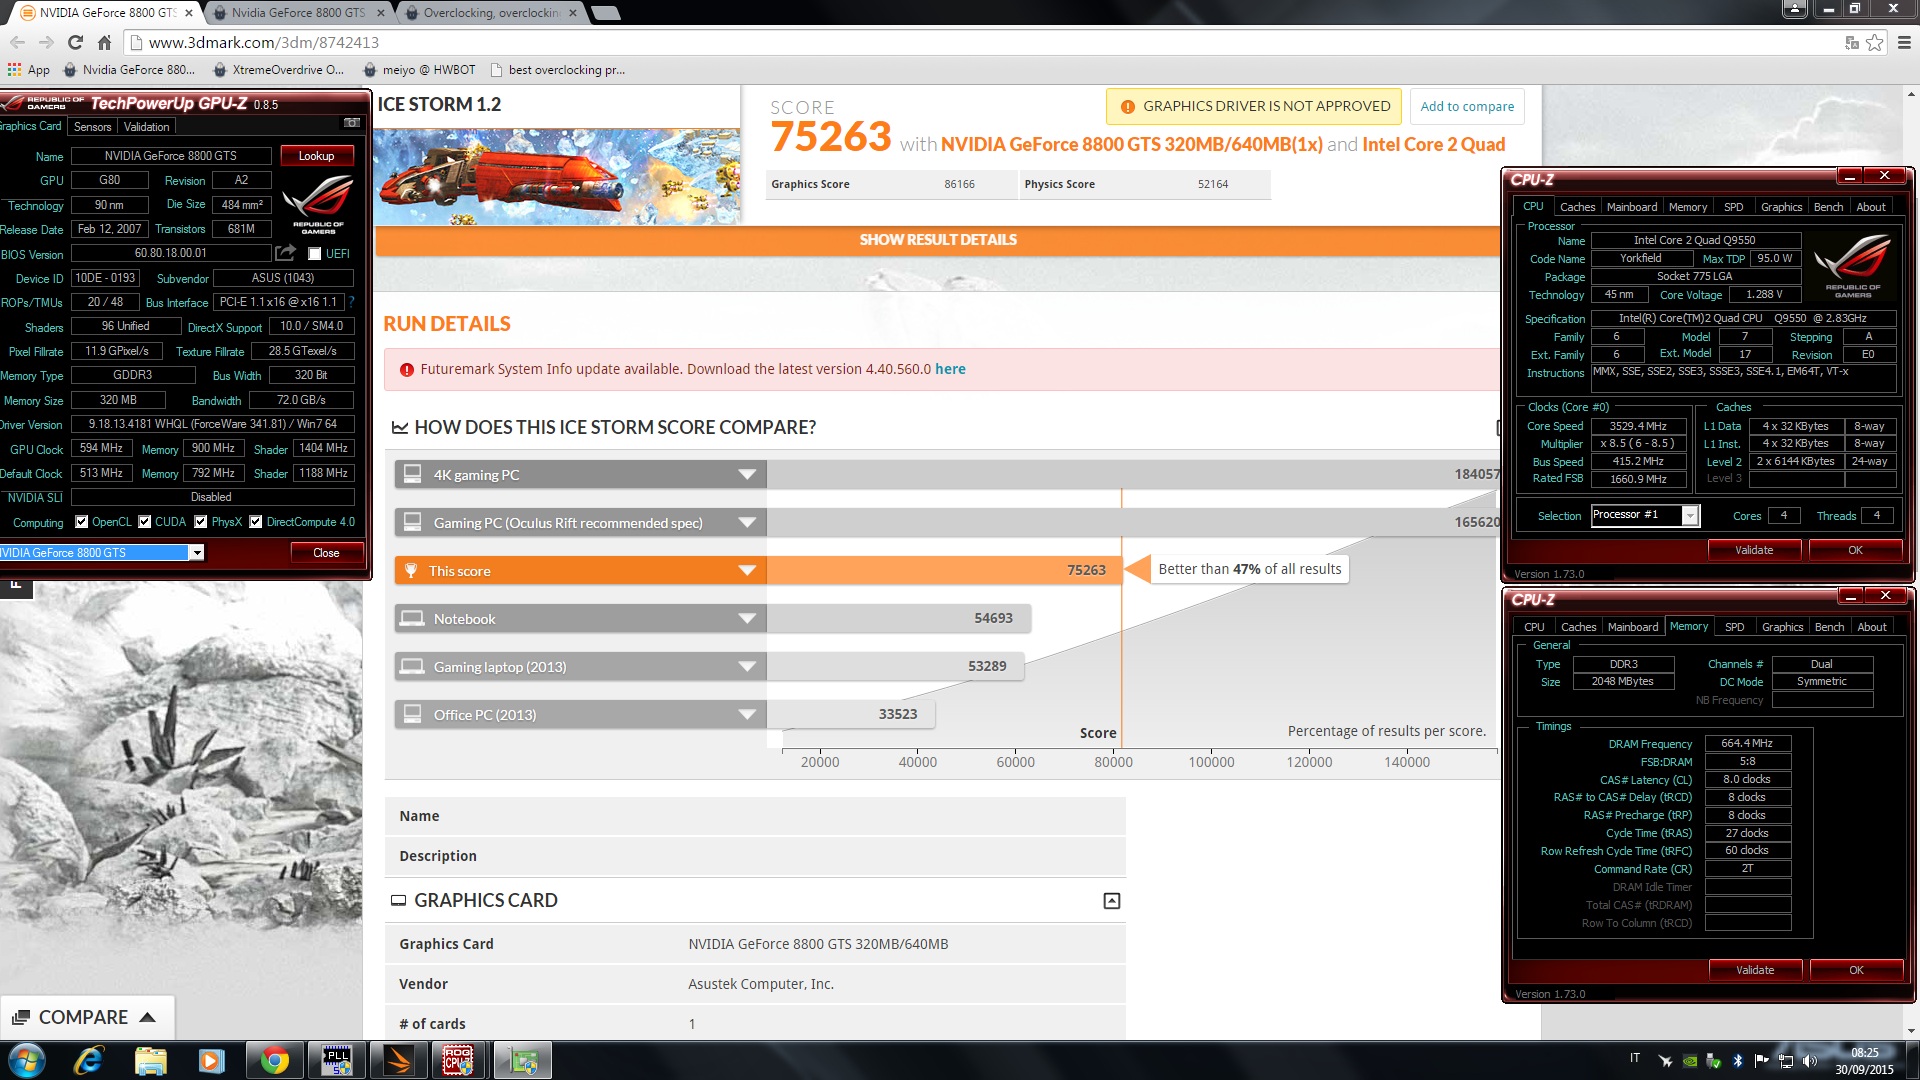
Task: Toggle the CUDA checkbox
Action: pos(144,522)
